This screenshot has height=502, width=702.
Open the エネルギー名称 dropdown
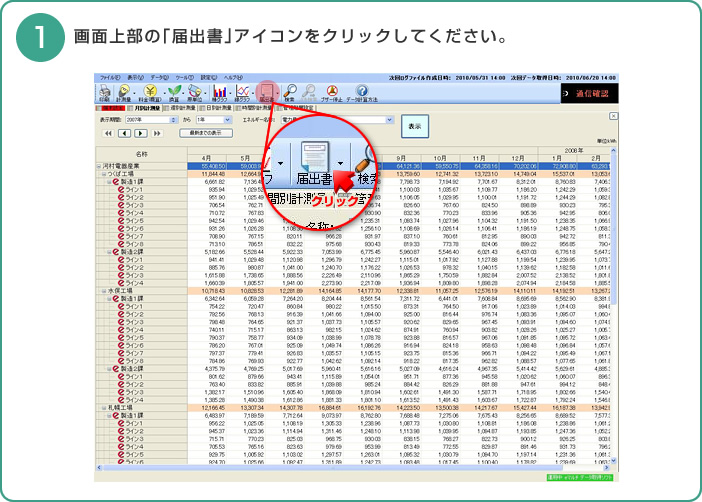point(390,120)
